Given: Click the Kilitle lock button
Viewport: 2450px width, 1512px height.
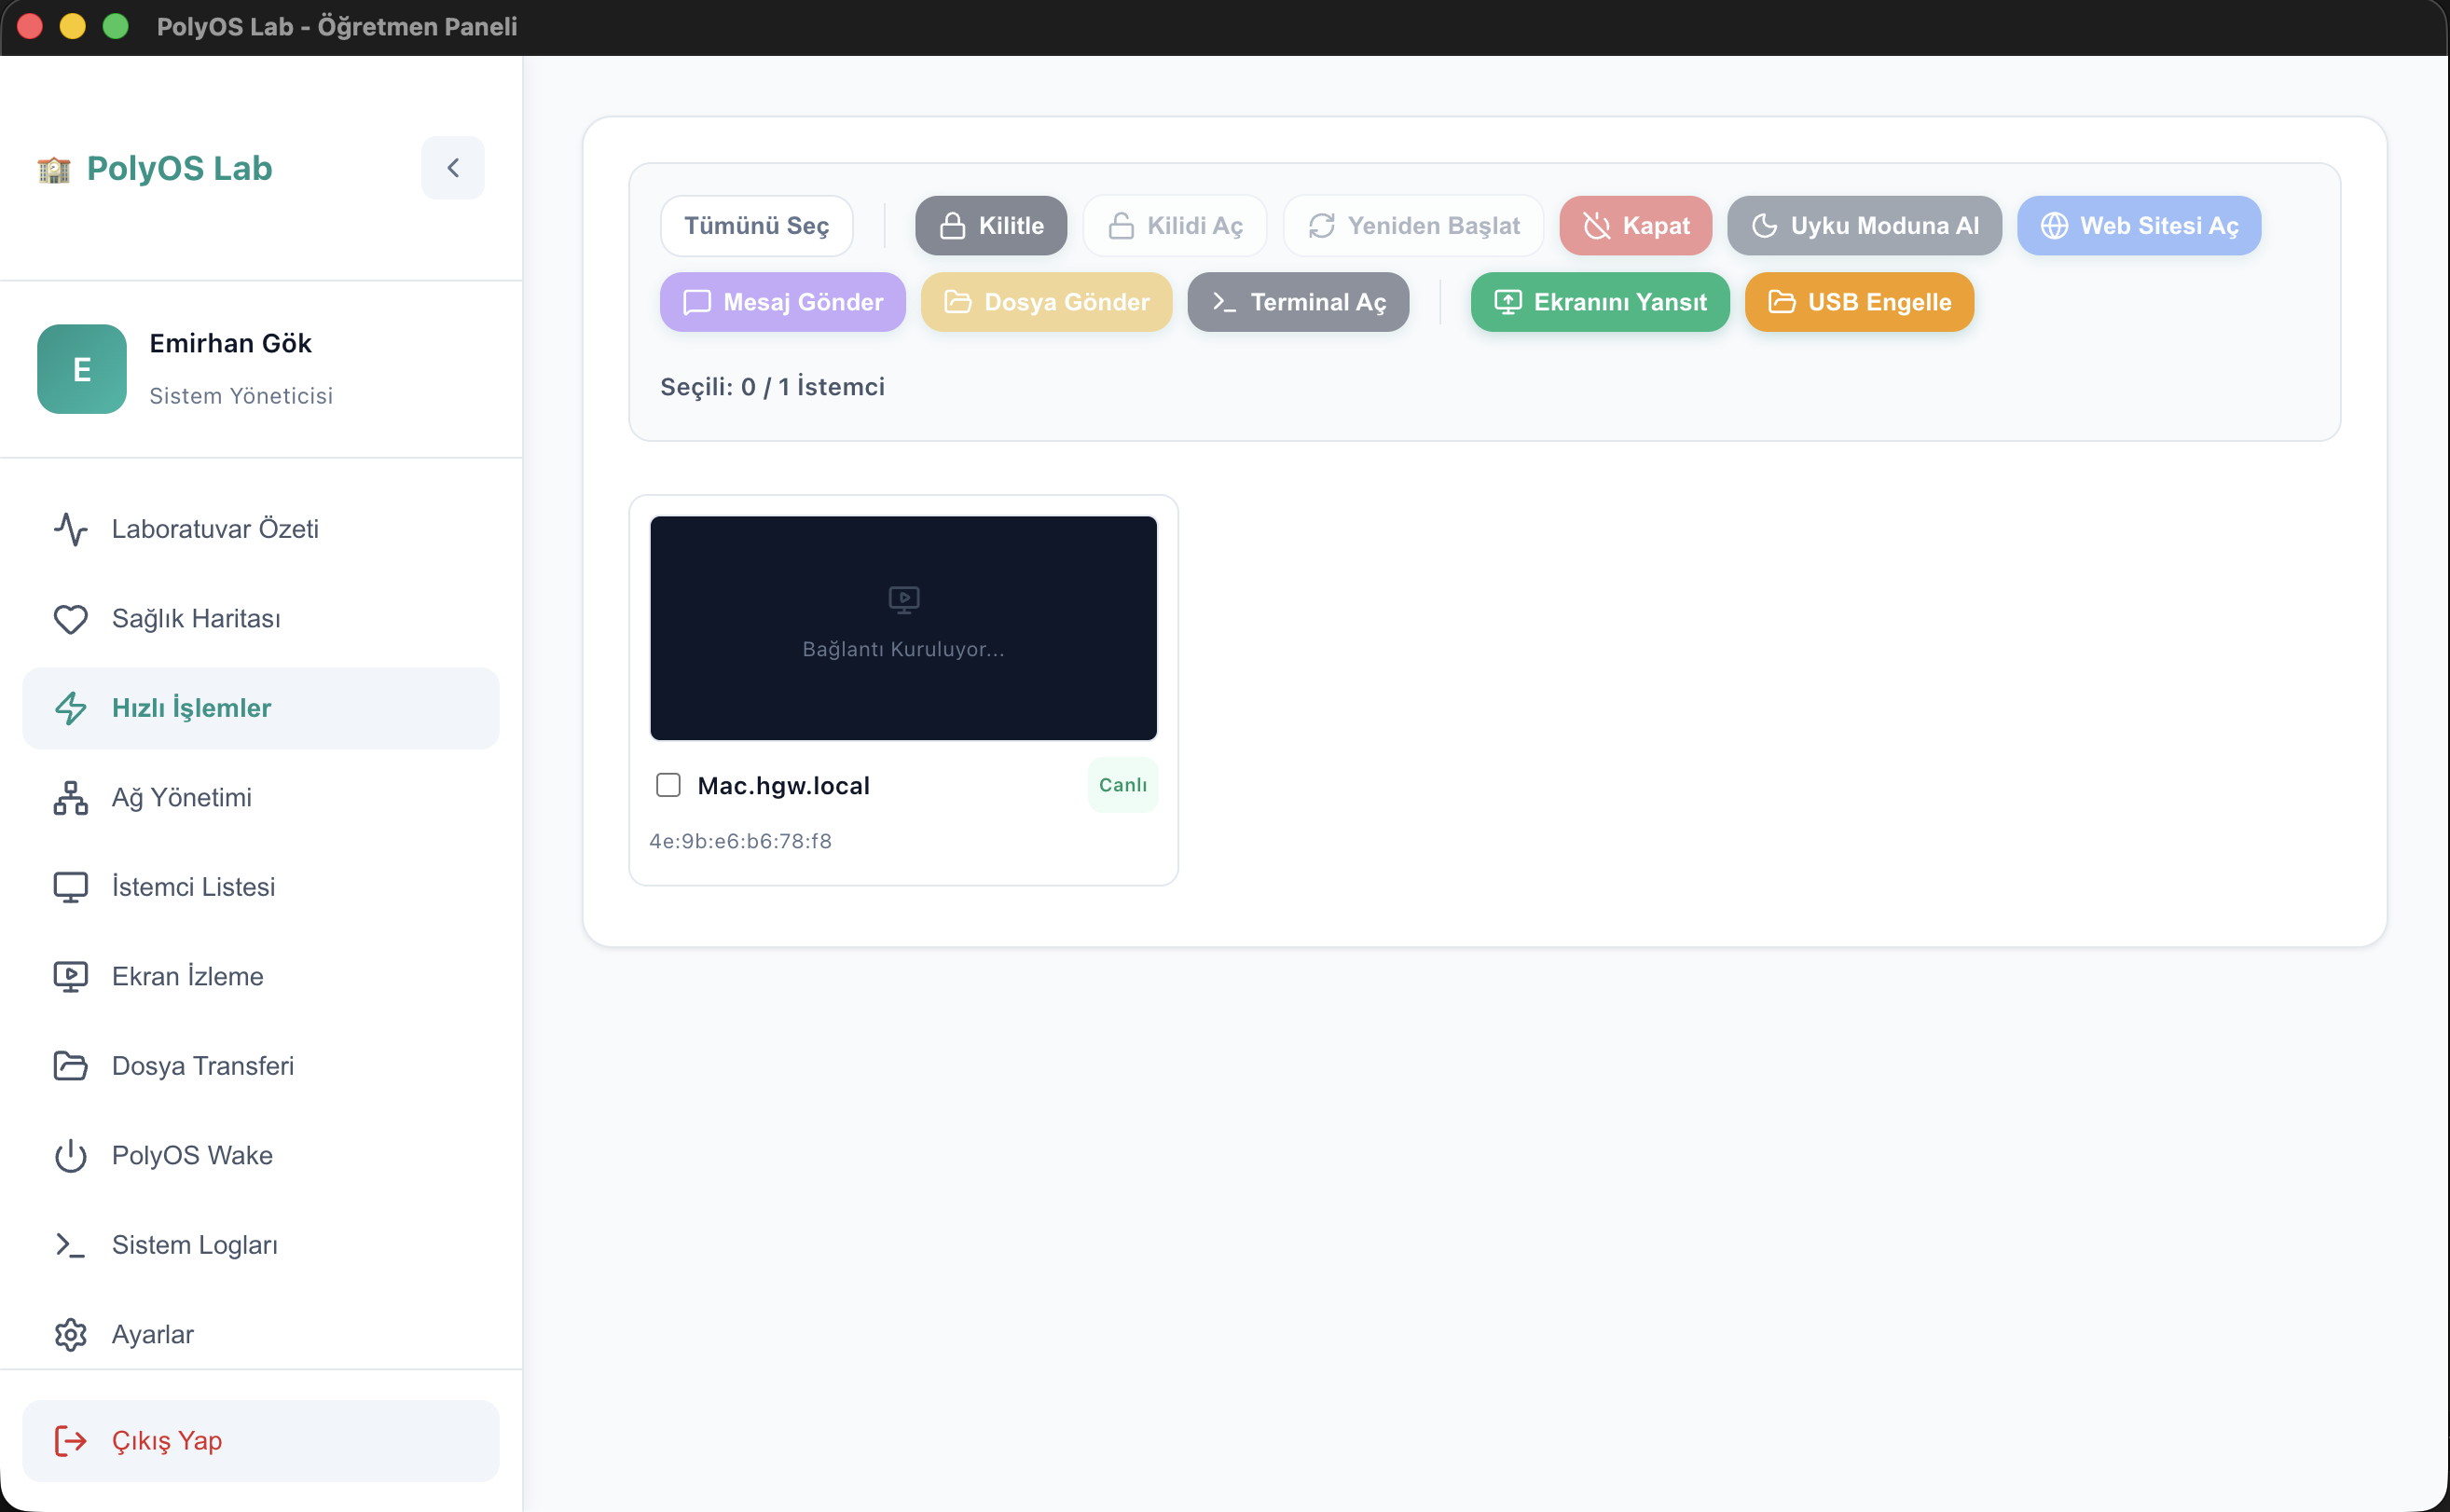Looking at the screenshot, I should [990, 225].
